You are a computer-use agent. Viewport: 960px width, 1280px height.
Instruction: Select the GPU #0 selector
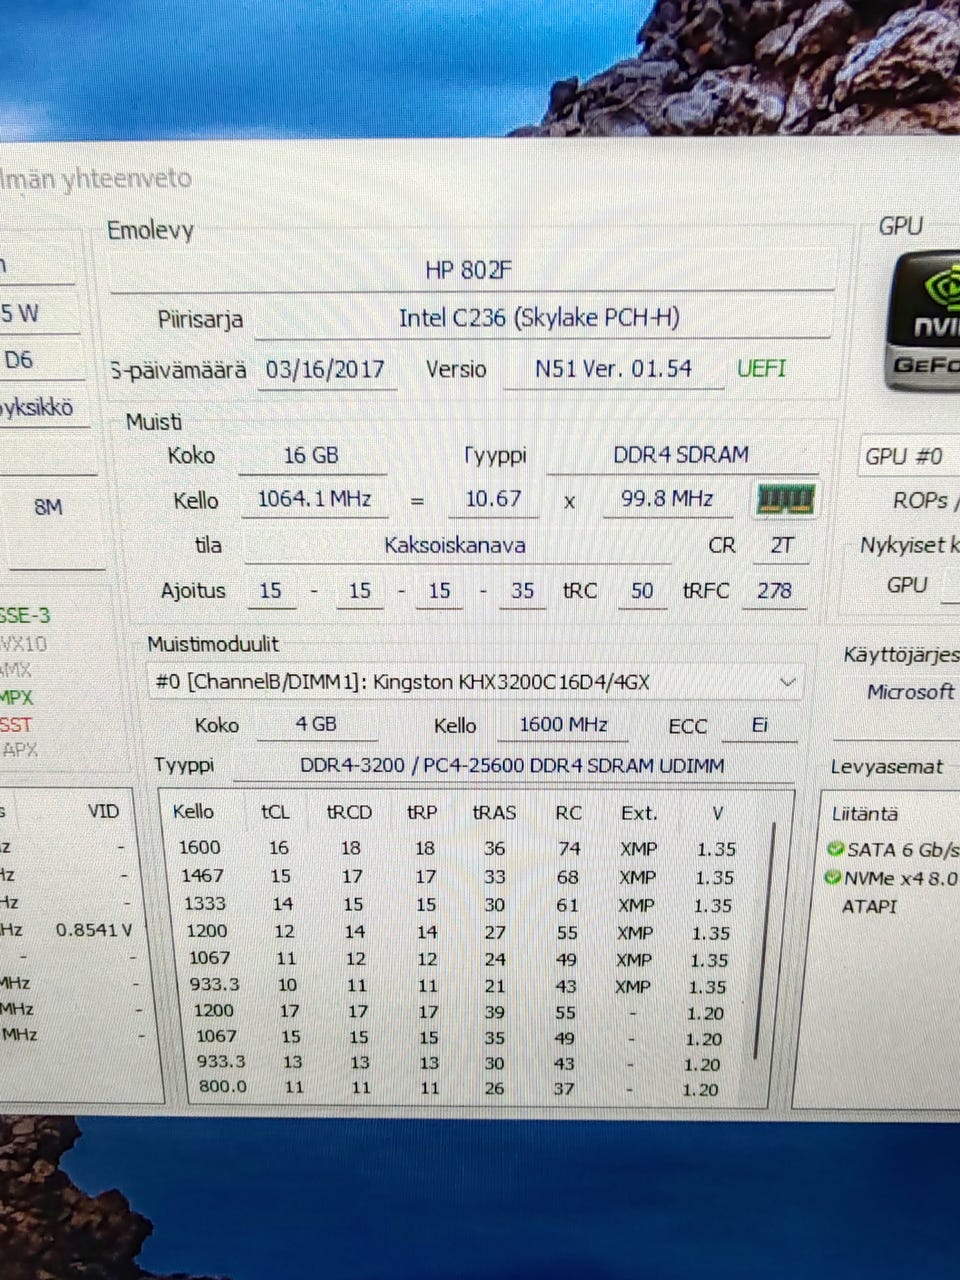click(x=910, y=456)
